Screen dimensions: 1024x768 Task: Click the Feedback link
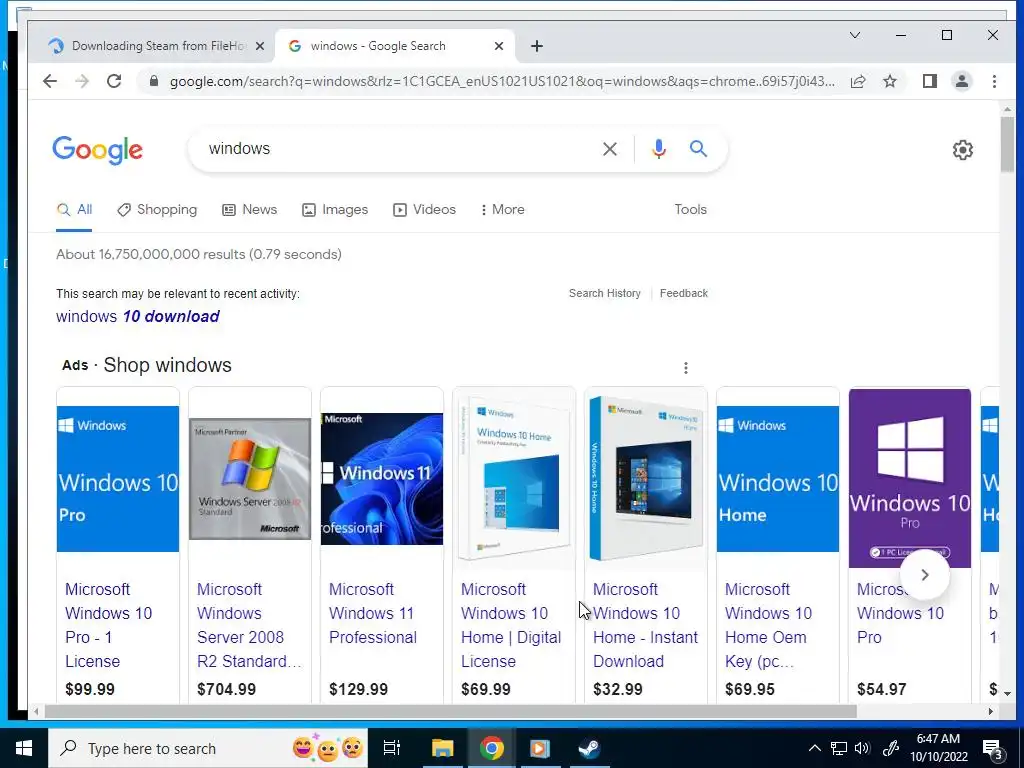tap(684, 293)
